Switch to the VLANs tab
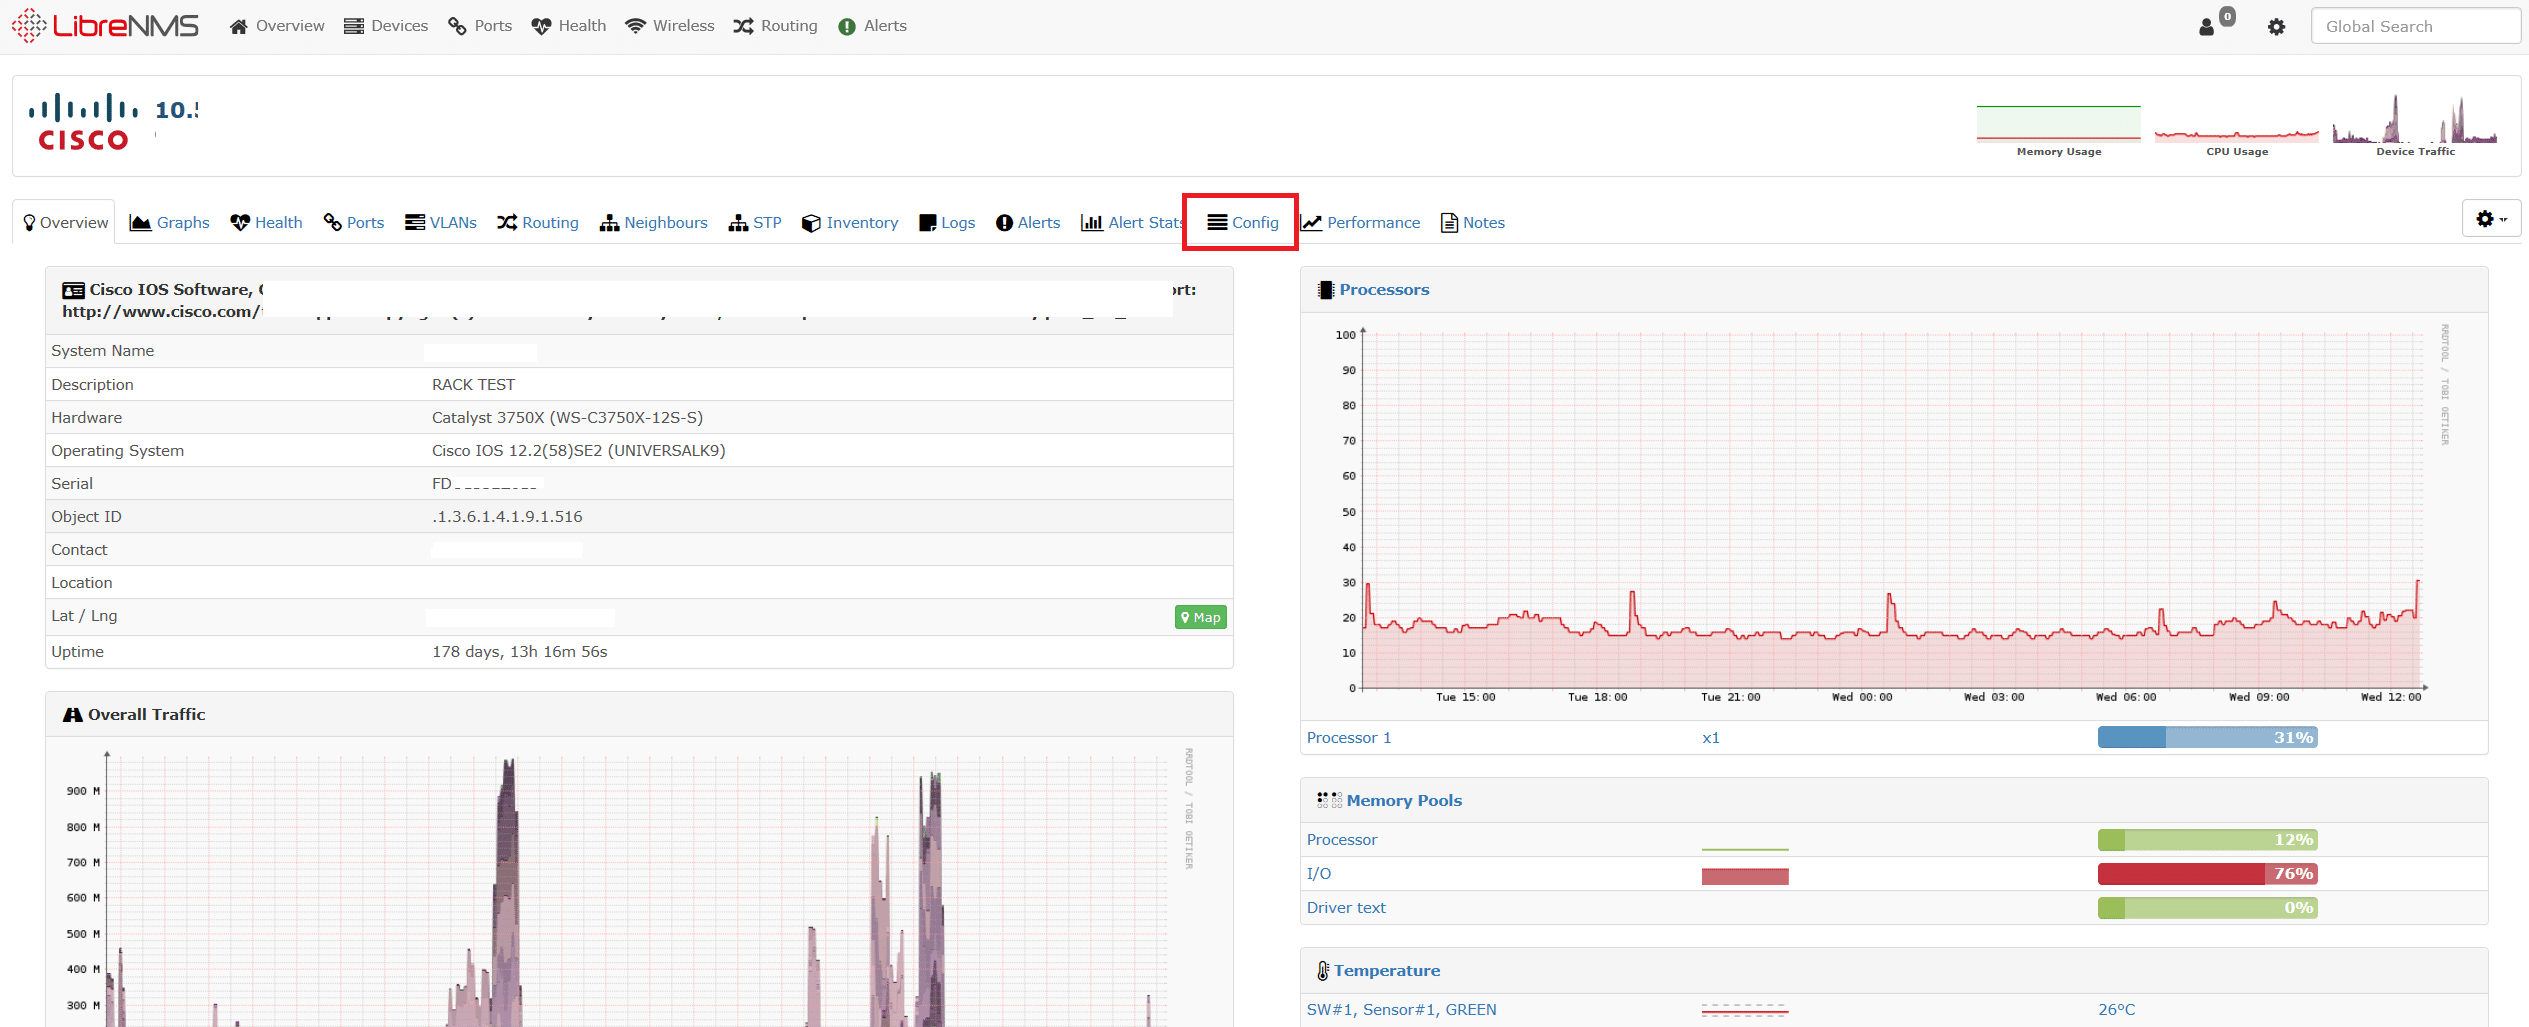The height and width of the screenshot is (1027, 2529). click(441, 222)
